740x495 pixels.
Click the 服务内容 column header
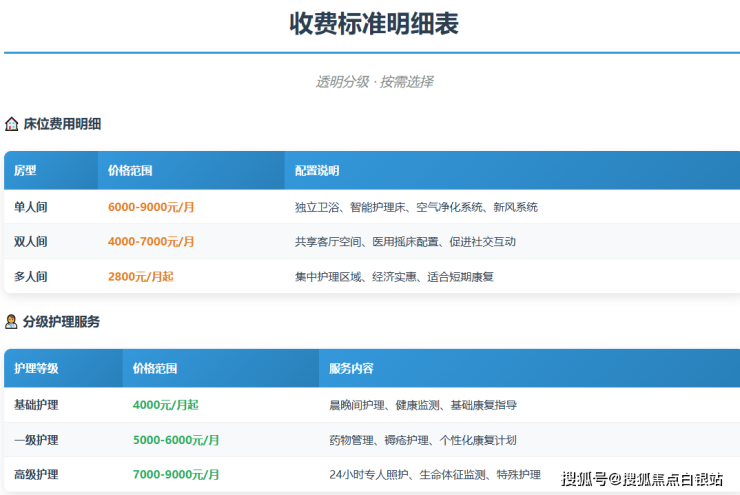351,368
